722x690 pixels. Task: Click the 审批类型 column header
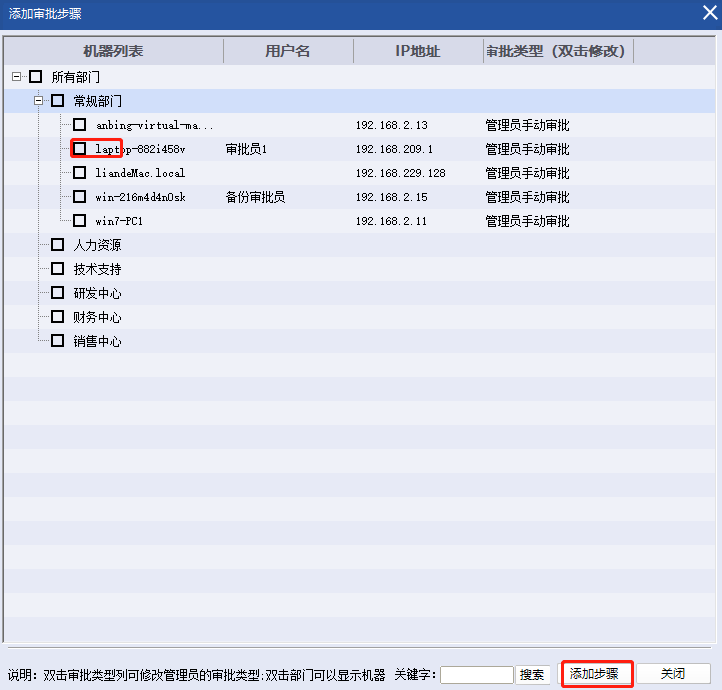click(x=558, y=51)
